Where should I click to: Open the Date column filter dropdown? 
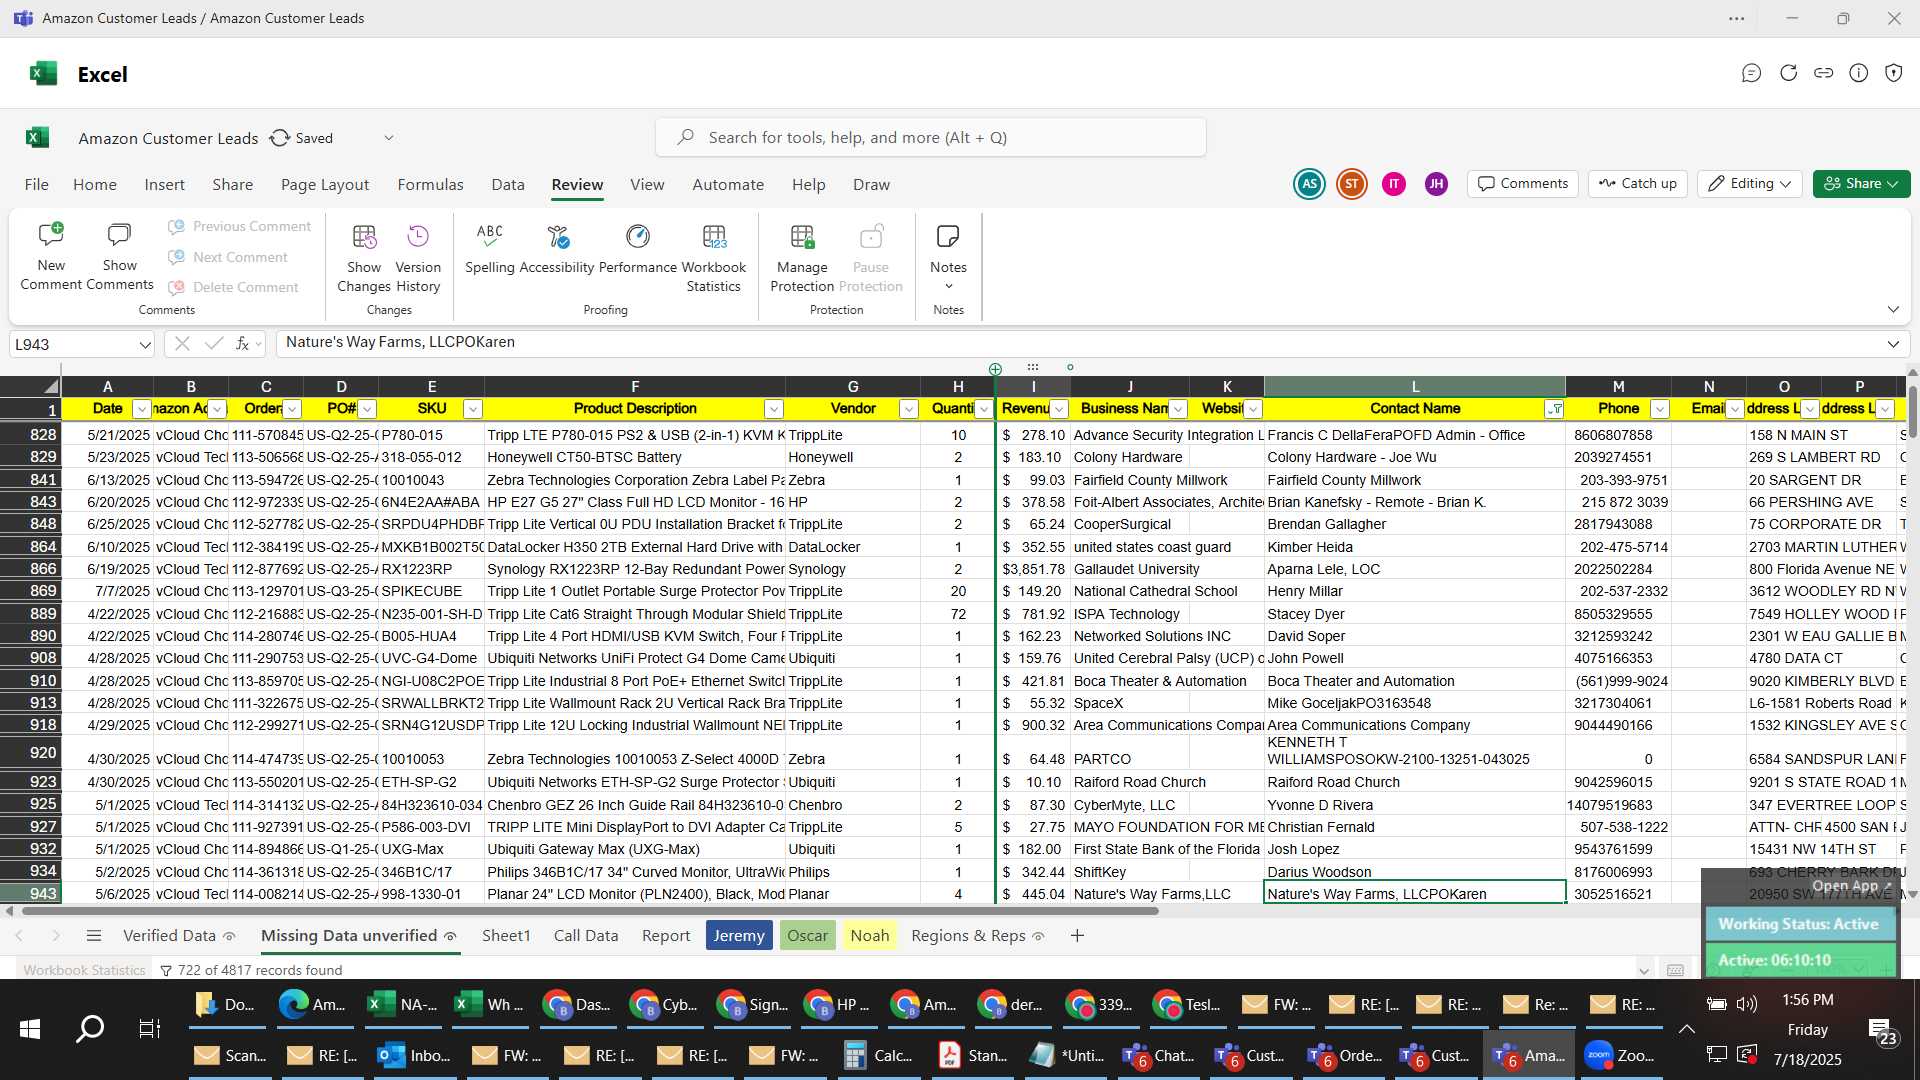(x=141, y=409)
